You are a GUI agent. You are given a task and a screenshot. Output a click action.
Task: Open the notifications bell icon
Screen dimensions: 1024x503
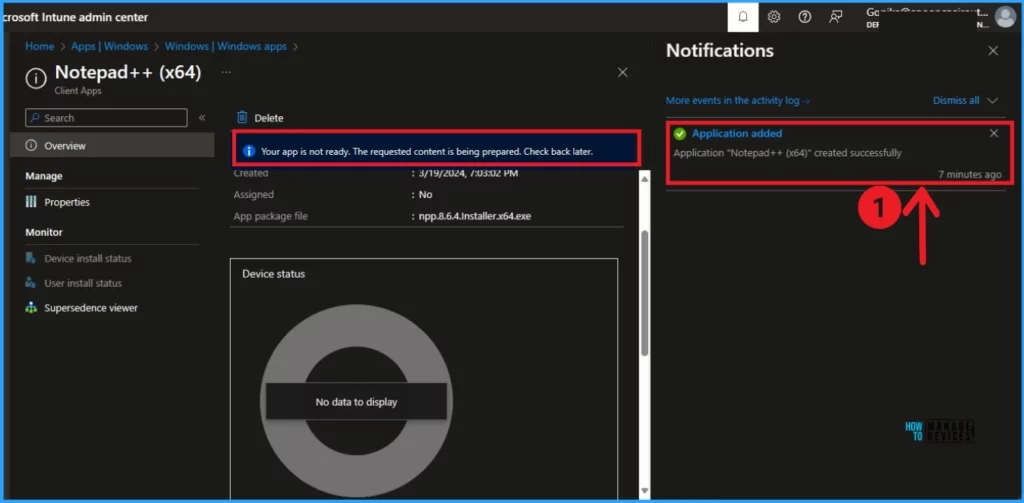click(743, 17)
